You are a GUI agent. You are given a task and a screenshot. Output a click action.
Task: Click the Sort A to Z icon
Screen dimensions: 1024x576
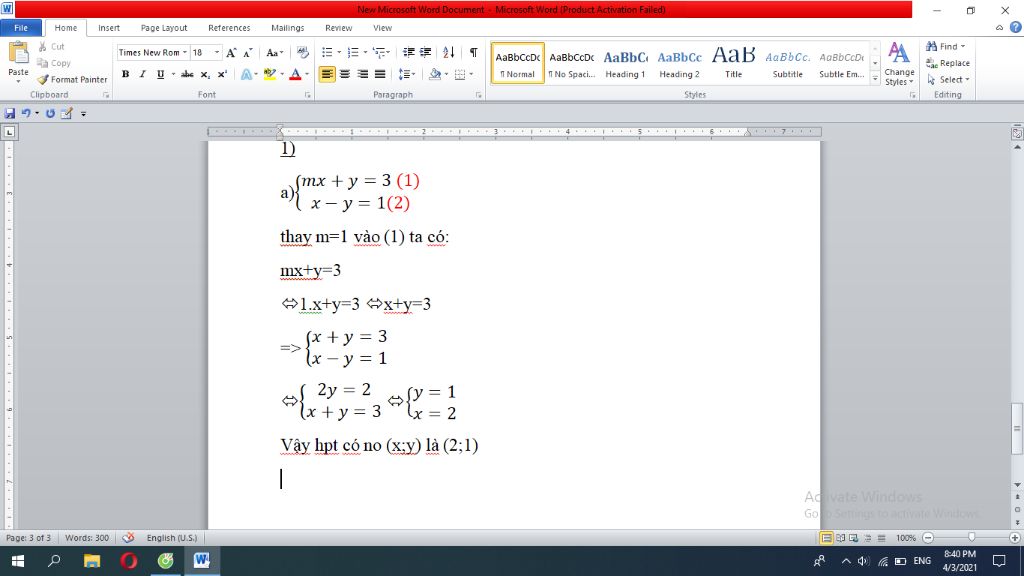449,53
